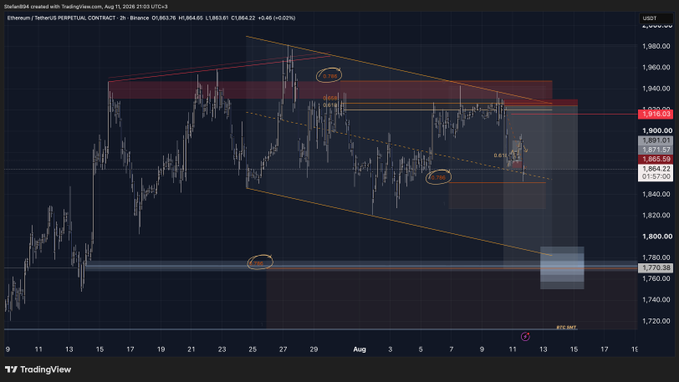The image size is (679, 382).
Task: Click the Ethereum / TetherUS PERPETUAL CONTRACT title
Action: click(x=61, y=18)
